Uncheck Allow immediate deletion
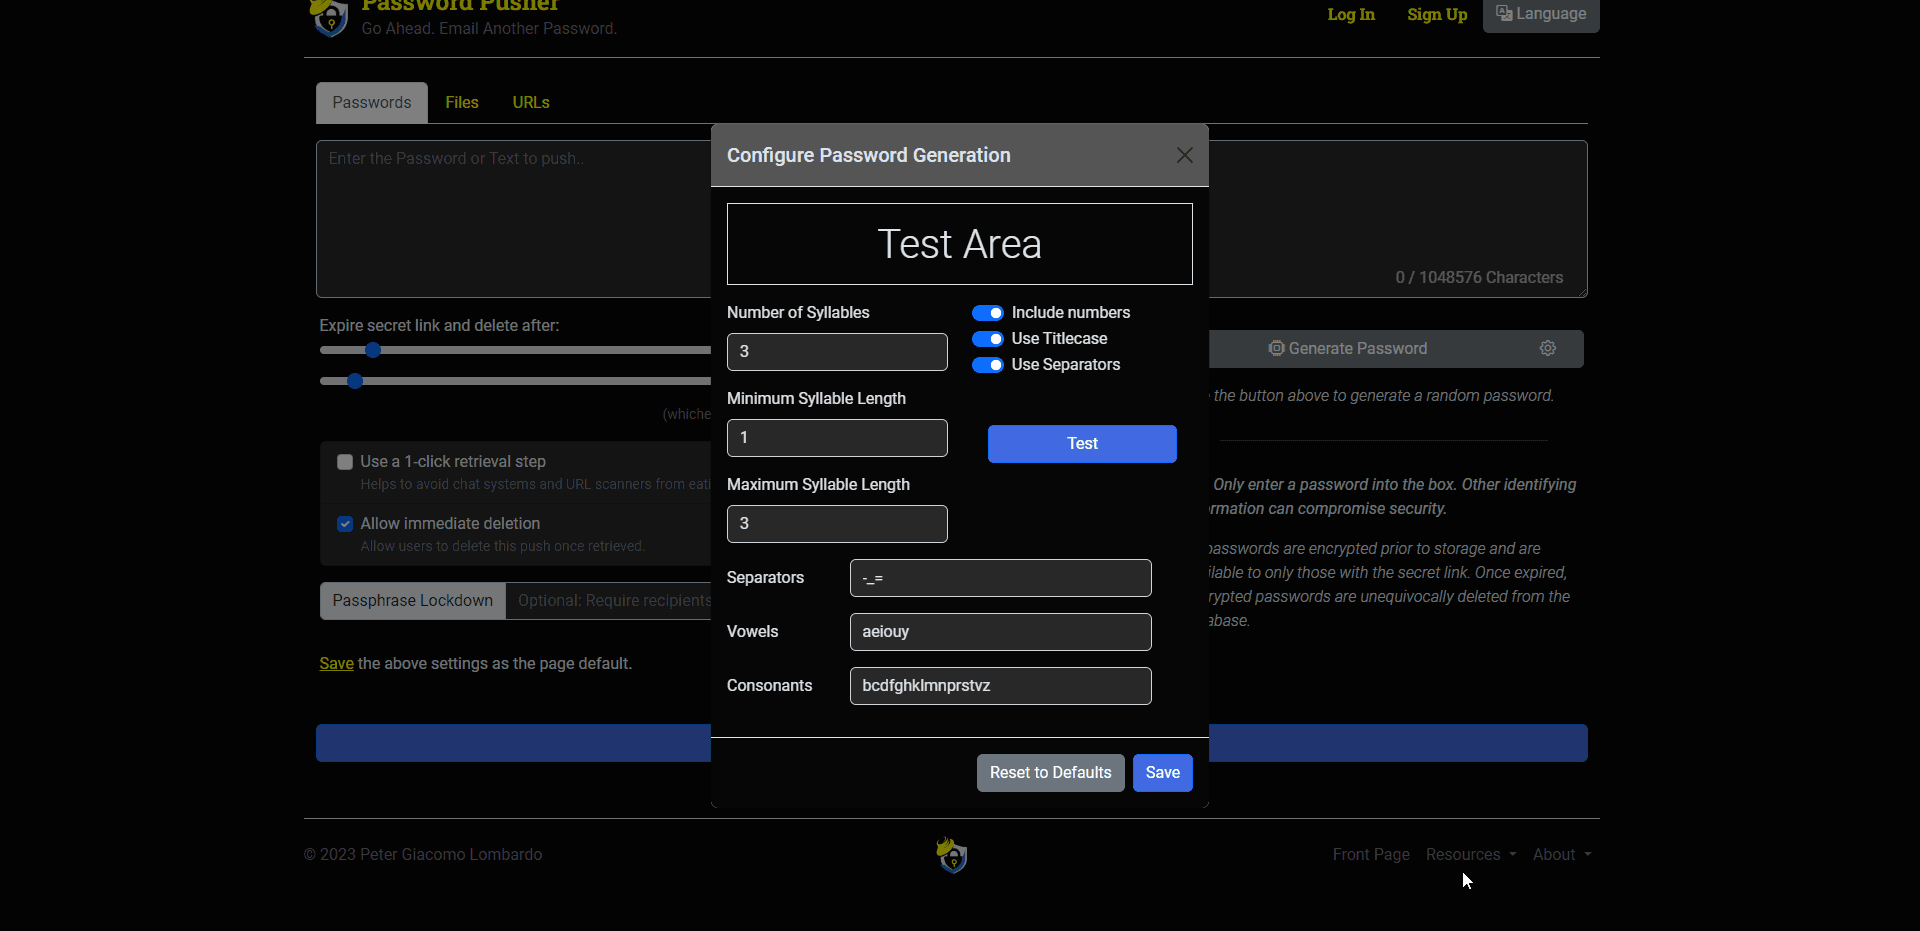 344,523
